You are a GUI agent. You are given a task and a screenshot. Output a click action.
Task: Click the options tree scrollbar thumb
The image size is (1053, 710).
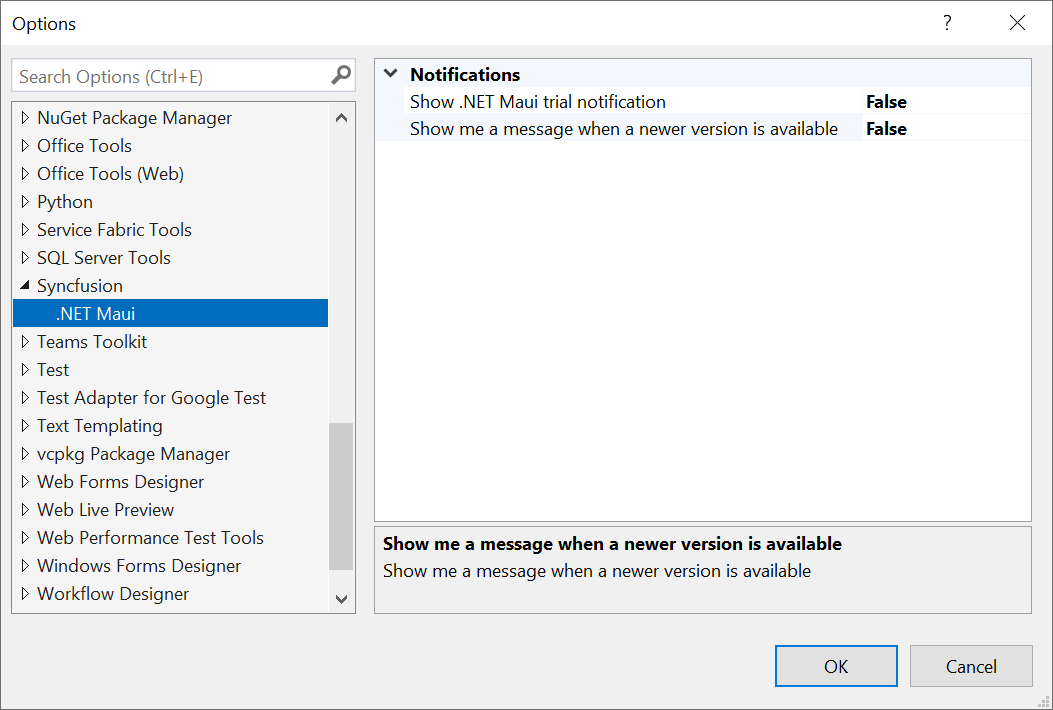pos(341,495)
